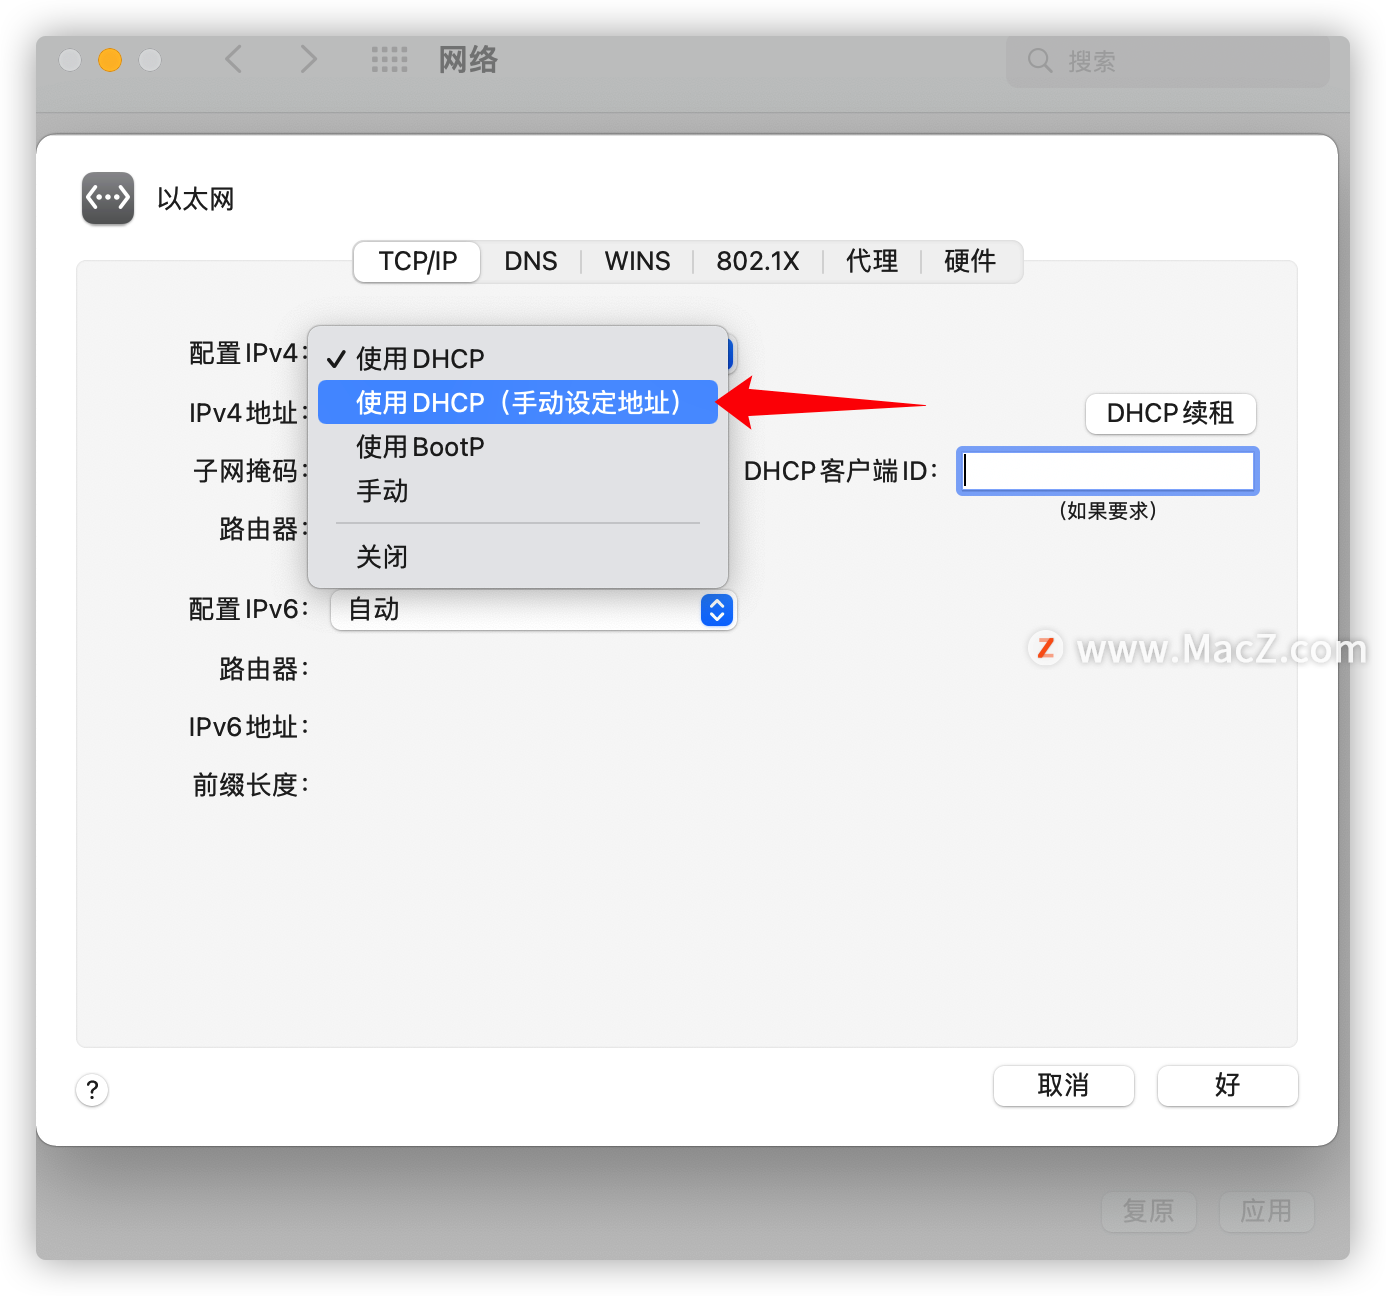The image size is (1386, 1296).
Task: Confirm with the 好 button
Action: click(x=1227, y=1085)
